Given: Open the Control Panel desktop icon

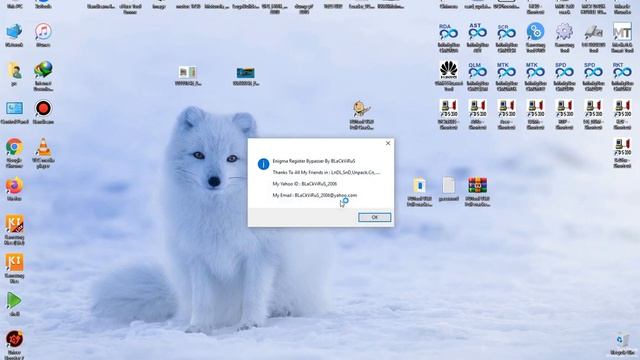Looking at the screenshot, I should (14, 113).
